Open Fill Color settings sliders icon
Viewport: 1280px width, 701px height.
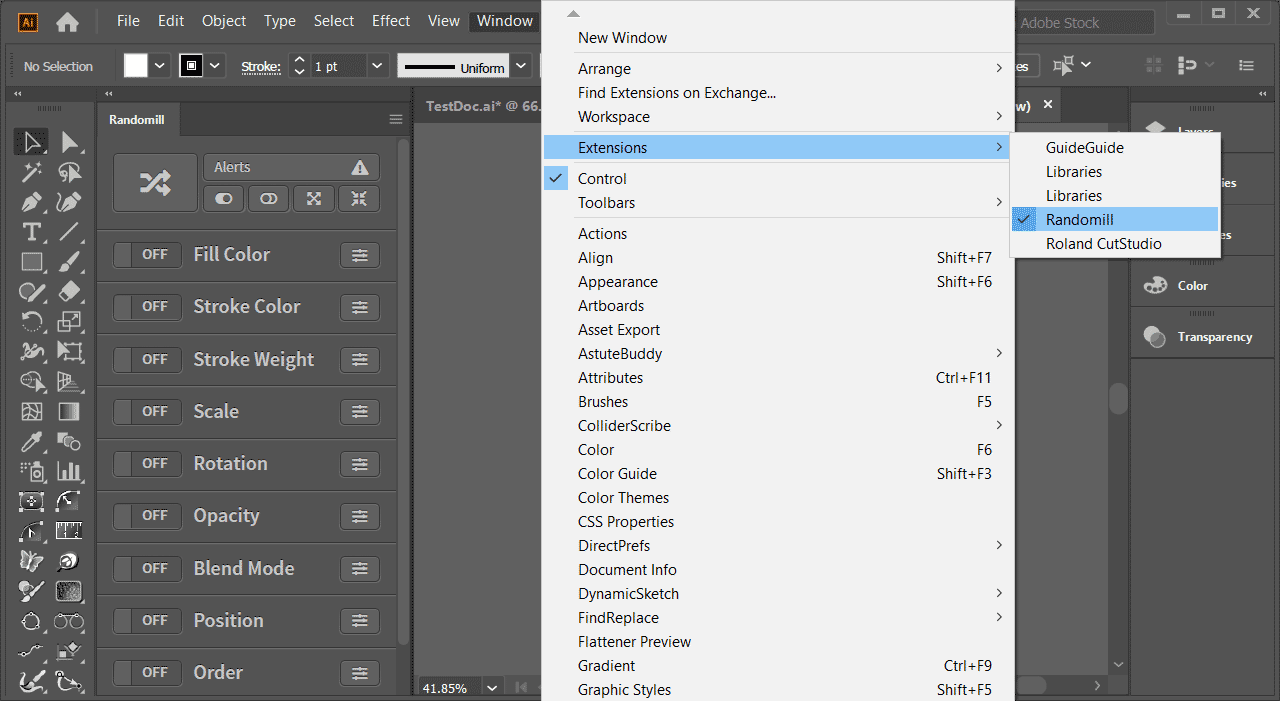point(359,255)
